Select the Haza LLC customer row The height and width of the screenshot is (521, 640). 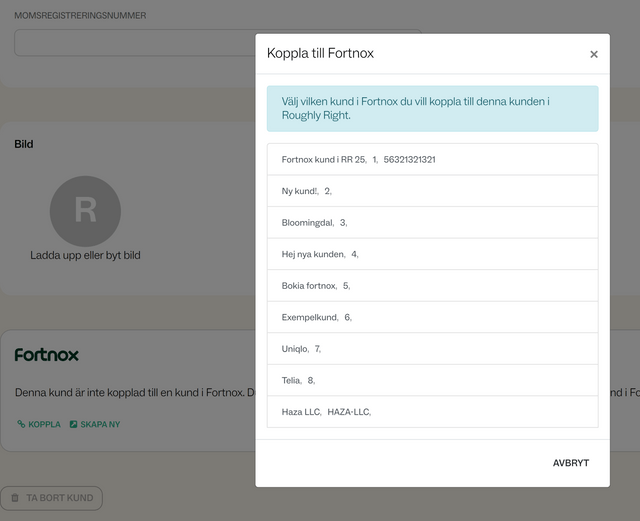(433, 412)
